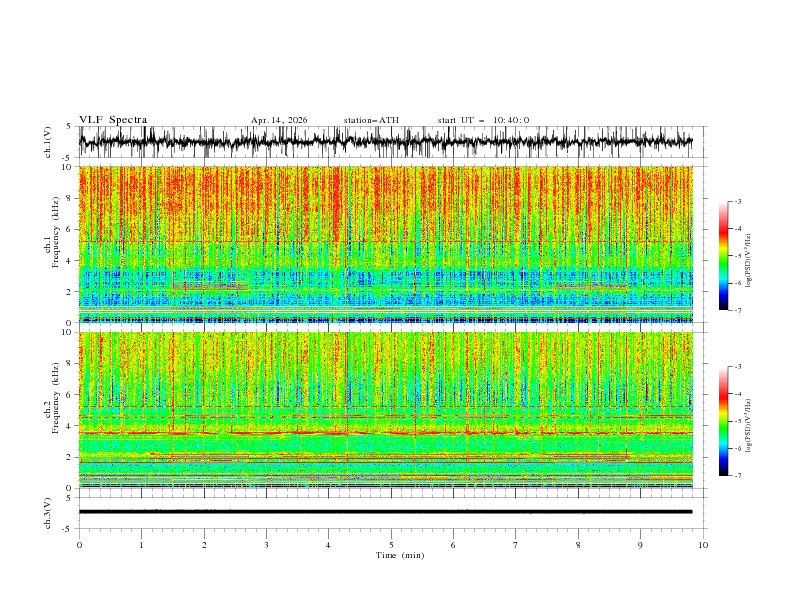Click lower colorbar tick label "-6"
This screenshot has width=792, height=612.
[738, 448]
